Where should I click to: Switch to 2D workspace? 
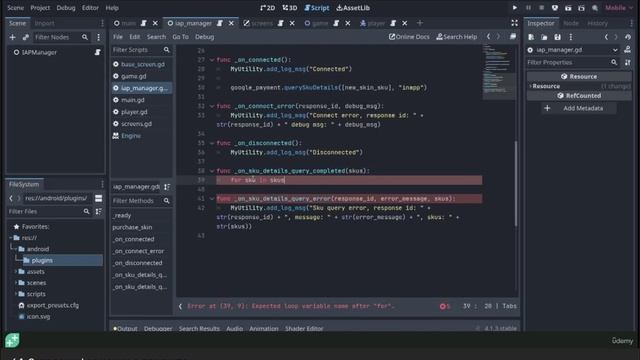tap(268, 8)
